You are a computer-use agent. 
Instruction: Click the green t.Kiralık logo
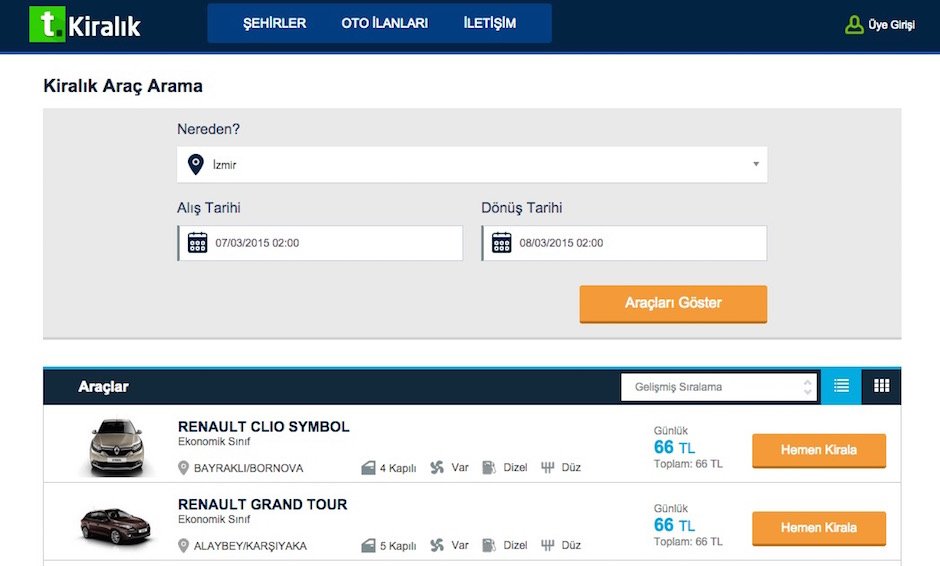(x=85, y=25)
